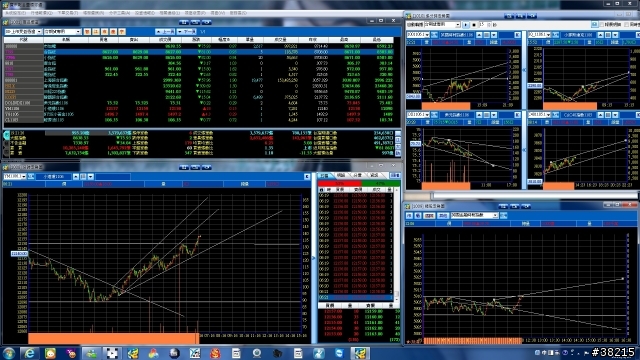Select the YM1106 row in the quote table
The height and width of the screenshot is (360, 640).
point(198,109)
